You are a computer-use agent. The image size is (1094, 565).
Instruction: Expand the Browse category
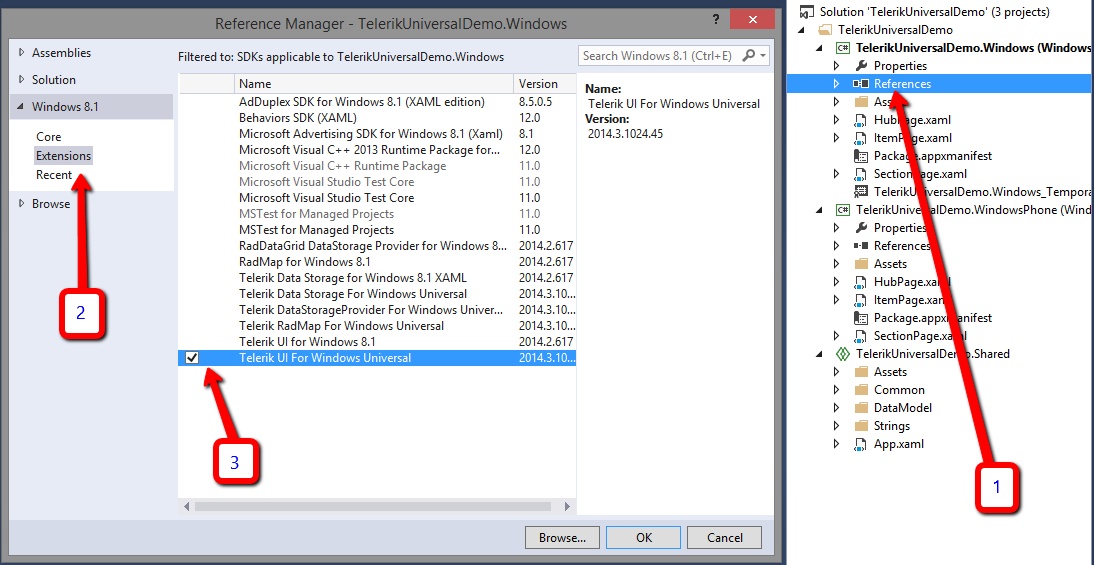[22, 204]
